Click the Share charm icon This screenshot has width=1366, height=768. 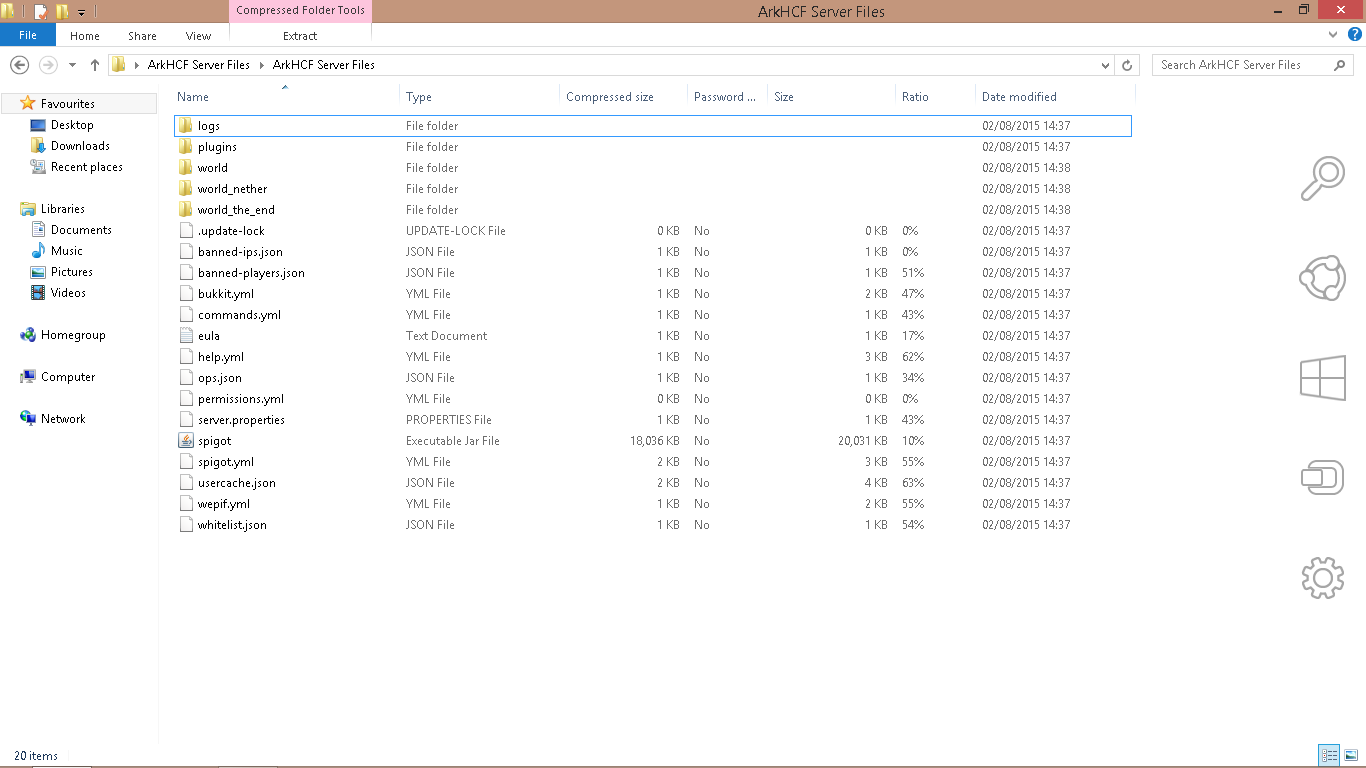(x=1322, y=278)
